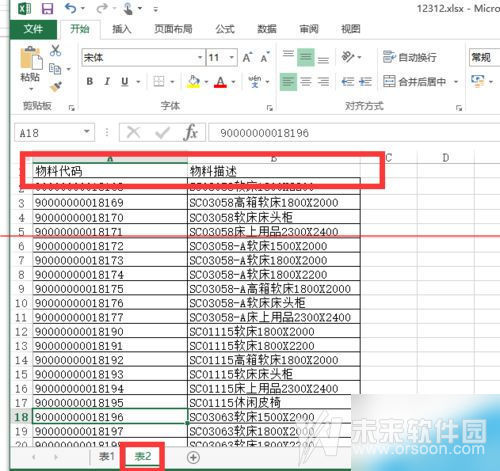The width and height of the screenshot is (500, 471).
Task: Click cell 90000000018177
Action: [x=110, y=317]
